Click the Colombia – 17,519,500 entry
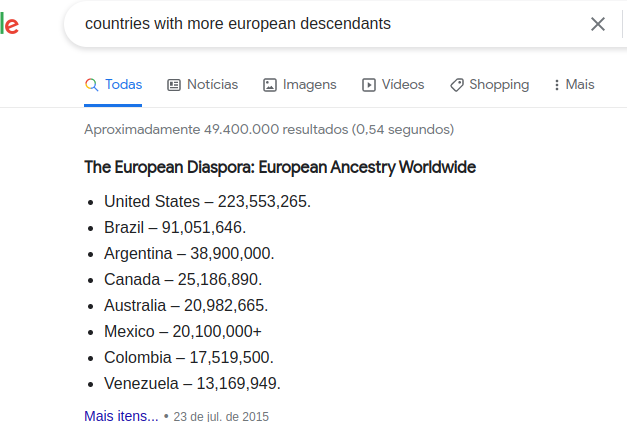Screen dimensions: 627x422 pyautogui.click(x=189, y=357)
